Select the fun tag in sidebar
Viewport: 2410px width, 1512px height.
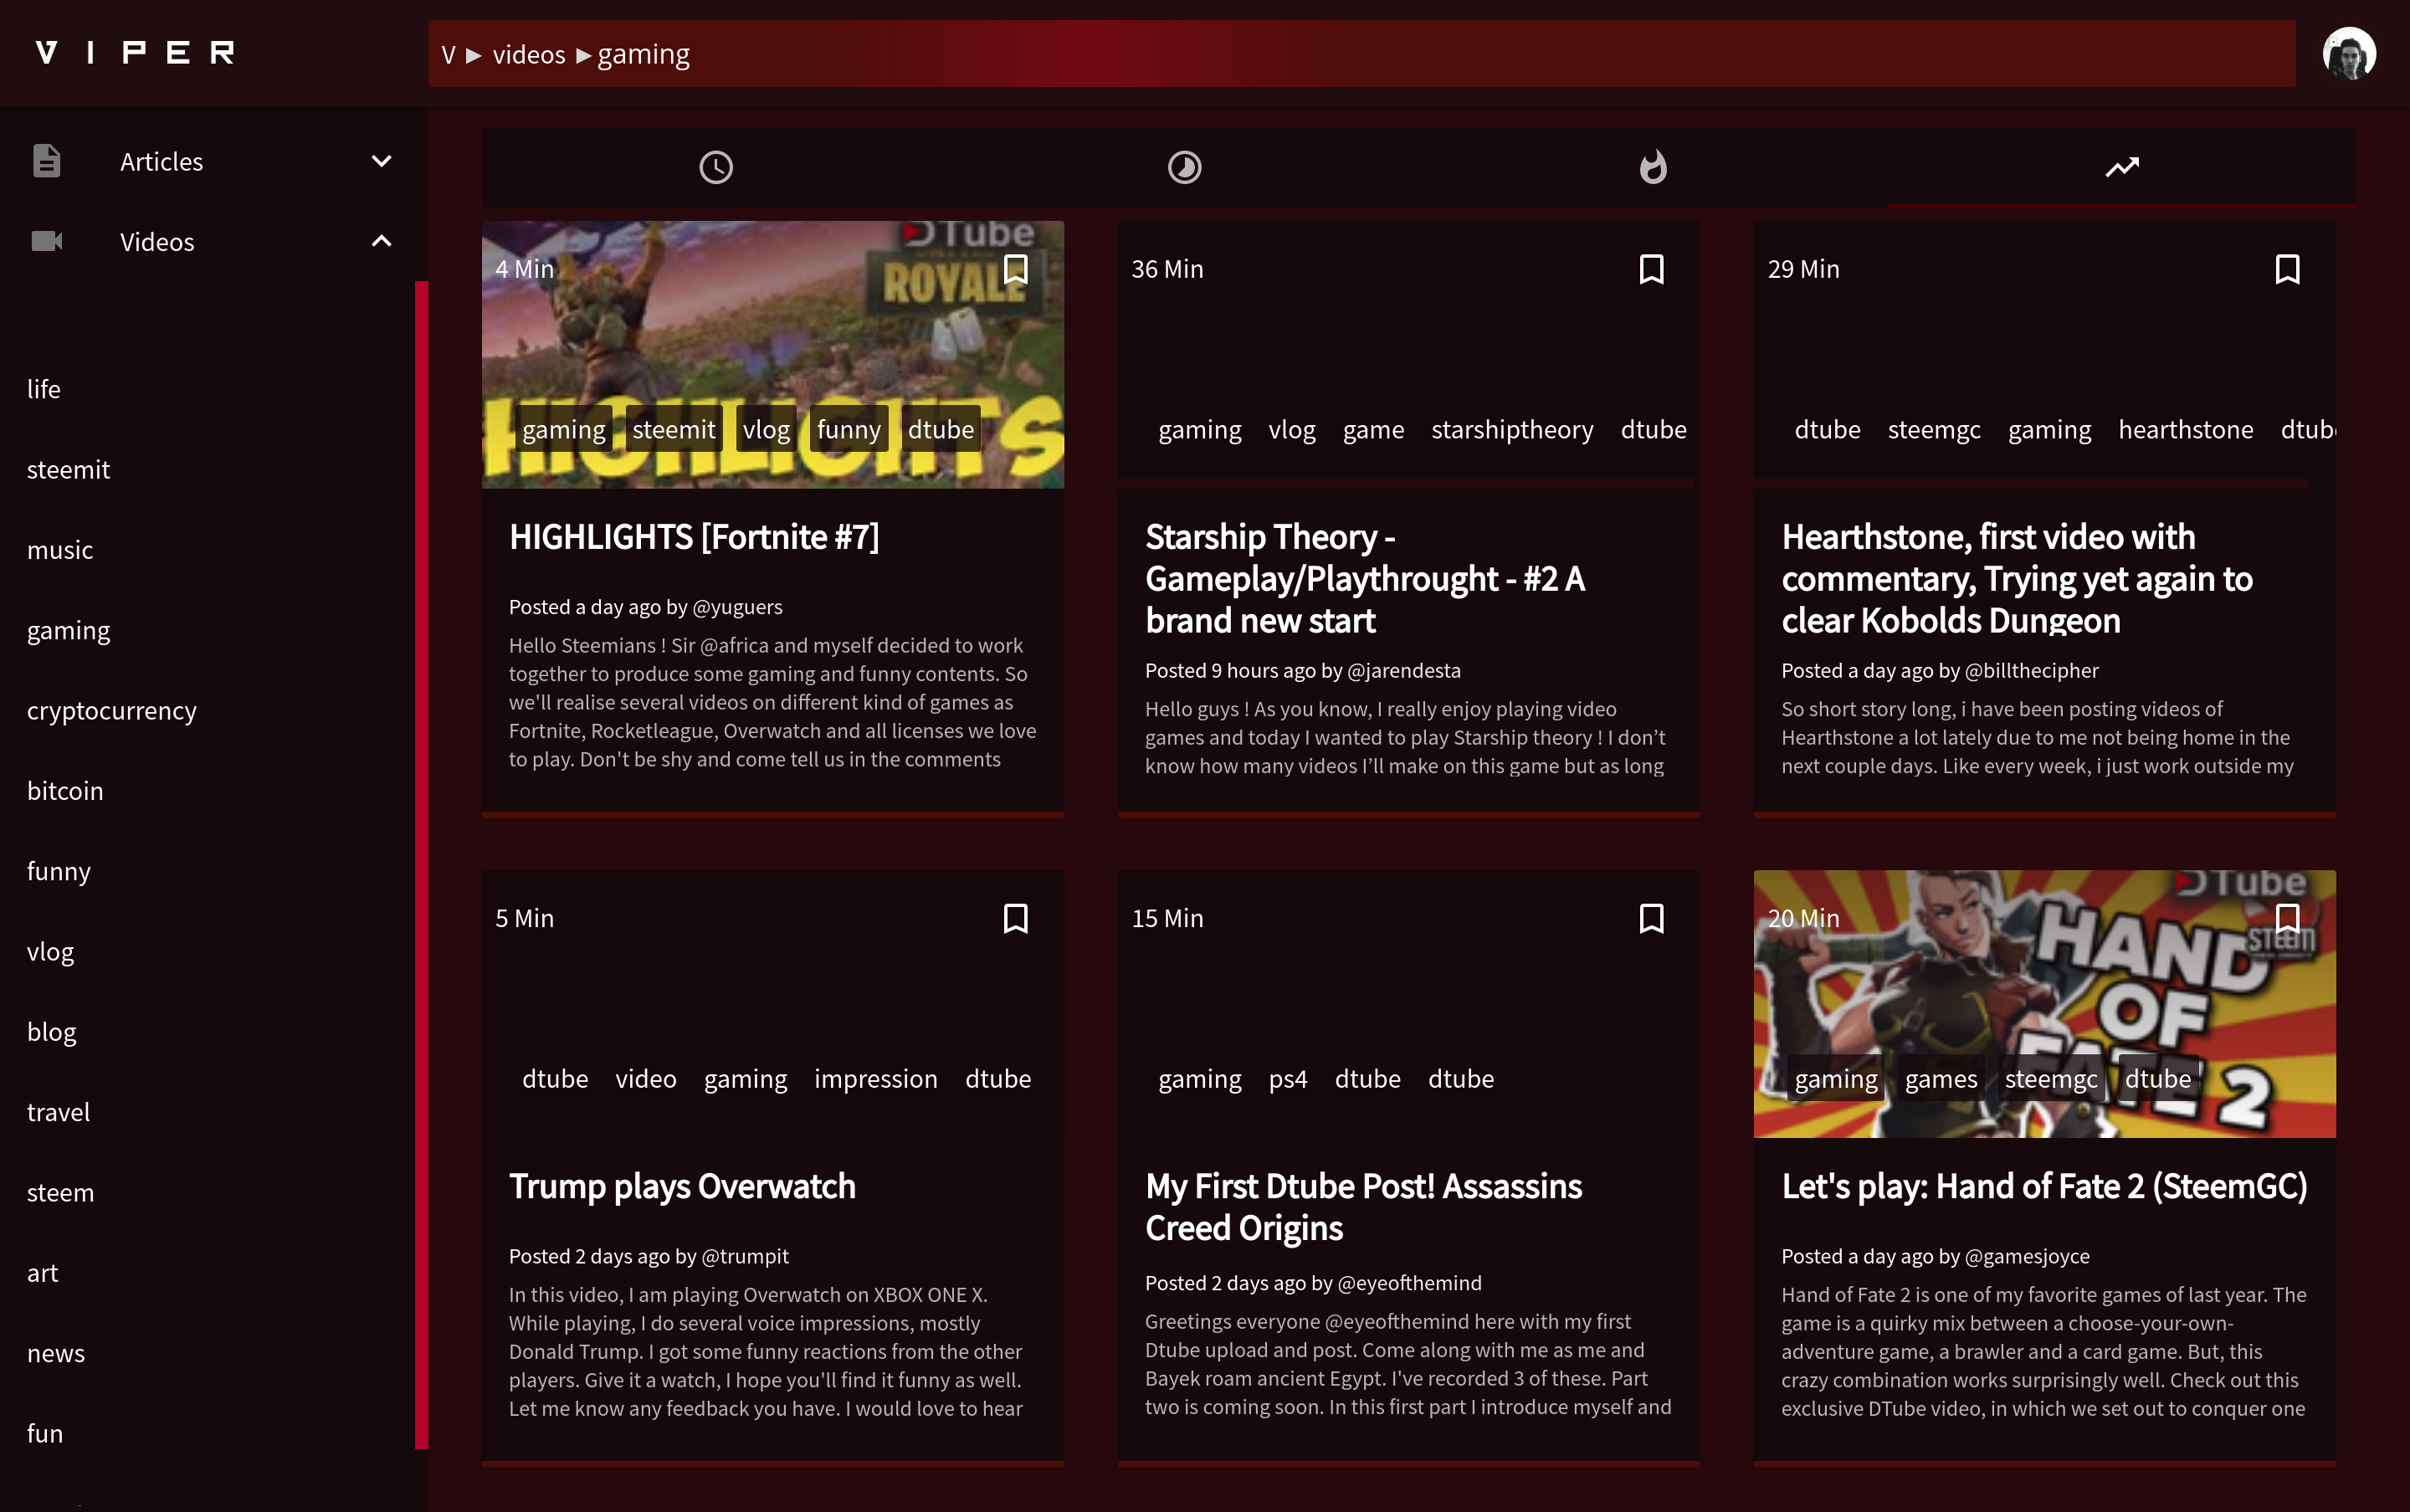coord(45,1434)
